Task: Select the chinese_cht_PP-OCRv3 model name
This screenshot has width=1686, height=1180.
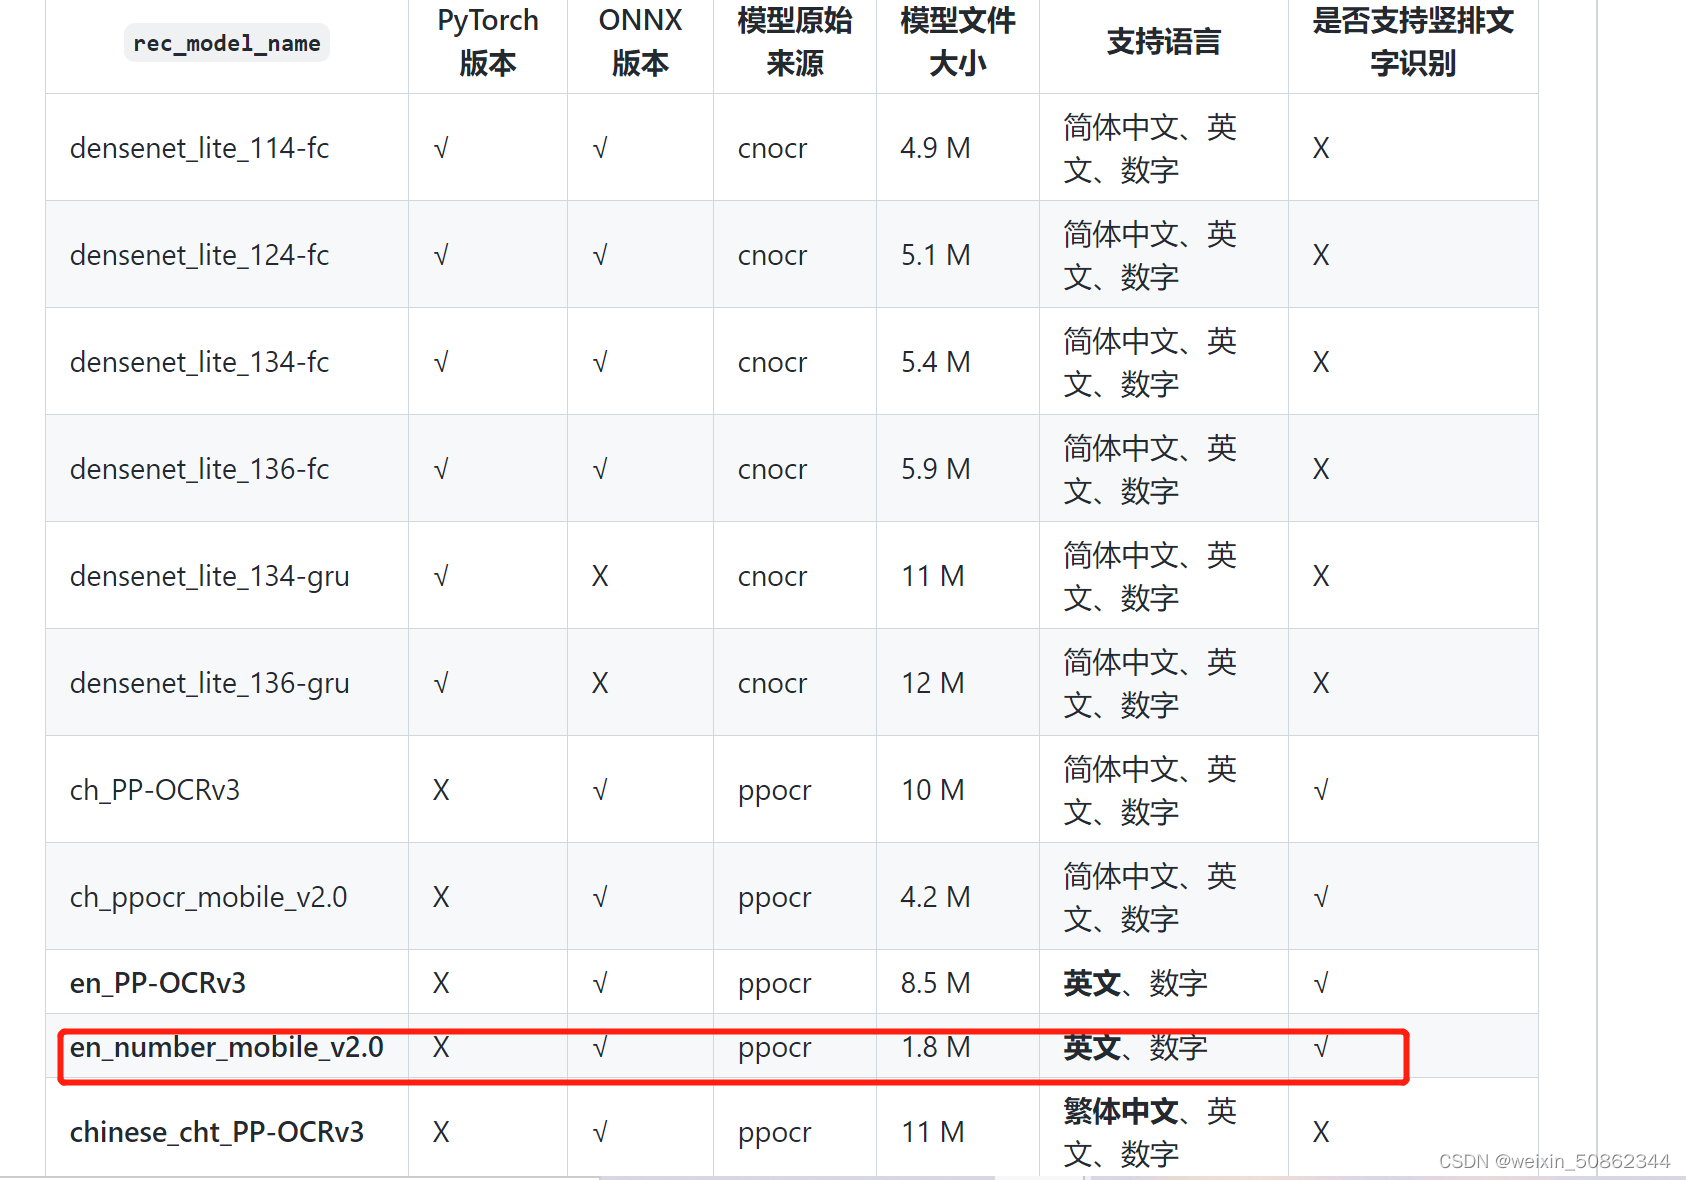Action: coord(217,1132)
